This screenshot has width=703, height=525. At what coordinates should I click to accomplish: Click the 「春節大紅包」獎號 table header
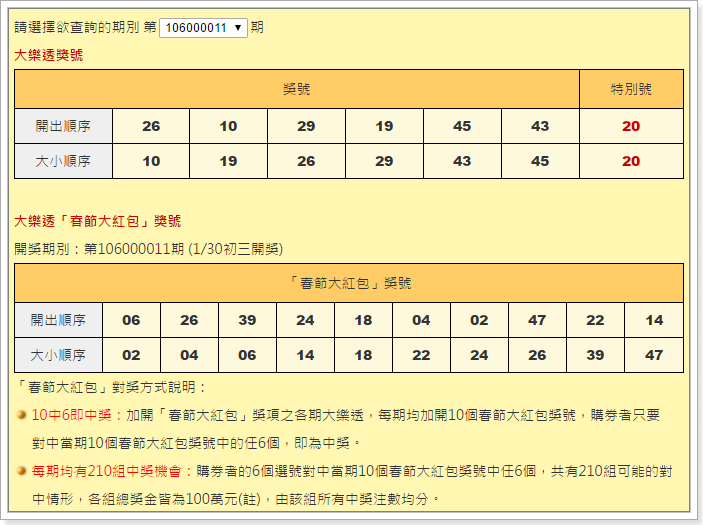(349, 283)
